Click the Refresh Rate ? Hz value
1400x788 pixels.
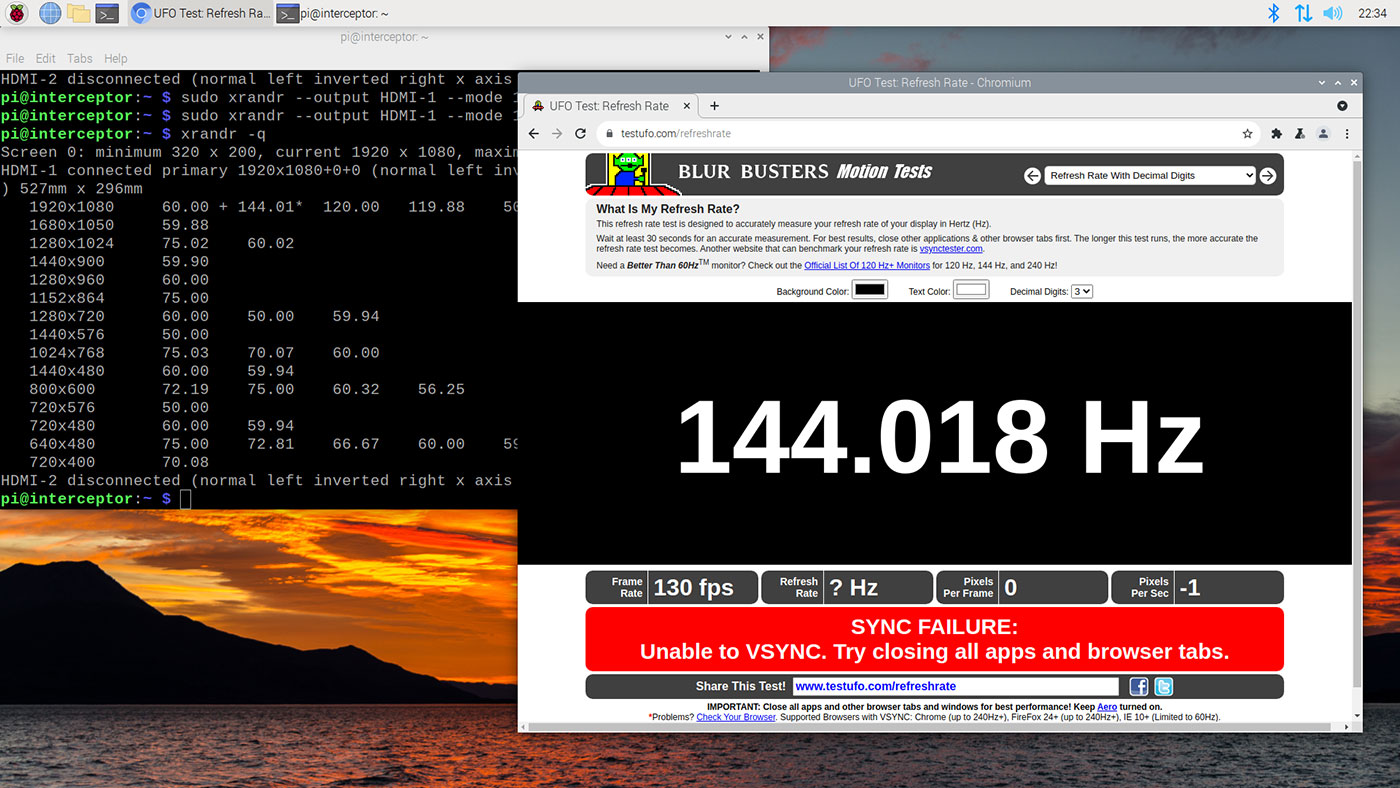pyautogui.click(x=853, y=588)
